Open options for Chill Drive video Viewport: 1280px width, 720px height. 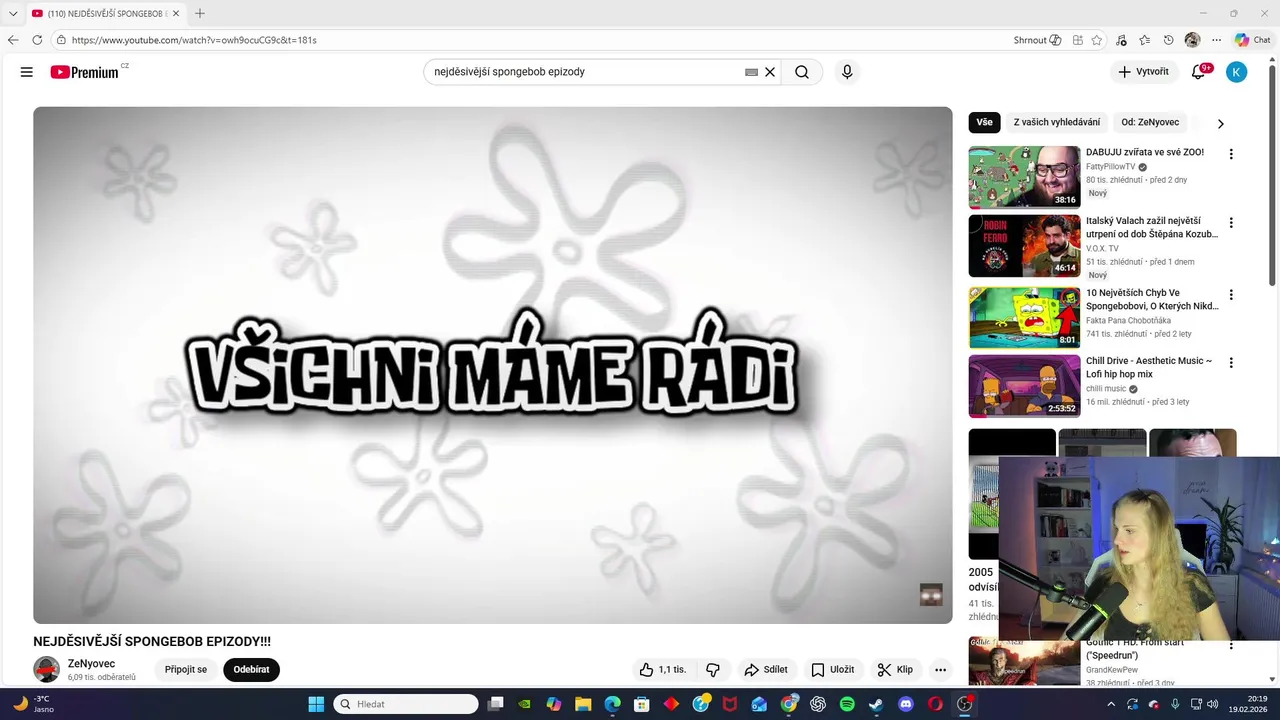[x=1231, y=363]
